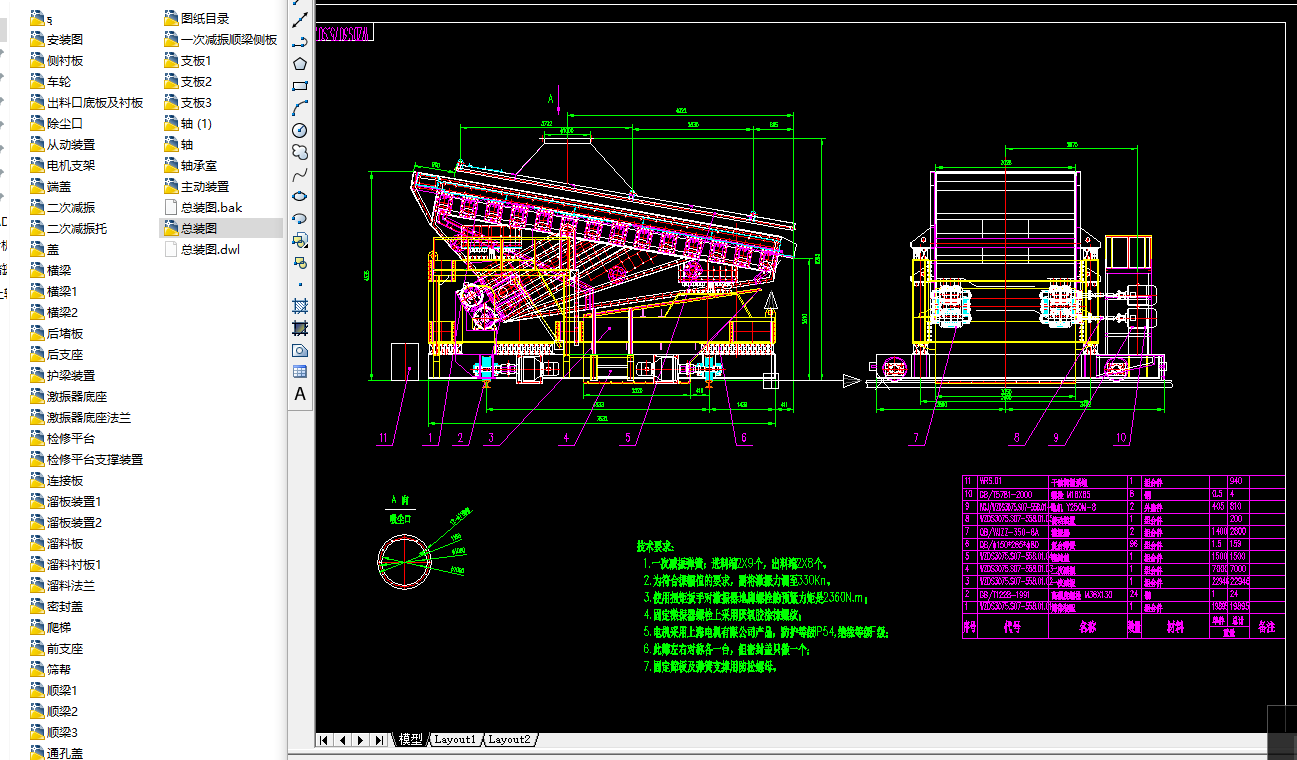This screenshot has width=1297, height=760.
Task: Insert a Table using the toolbar
Action: click(x=299, y=371)
